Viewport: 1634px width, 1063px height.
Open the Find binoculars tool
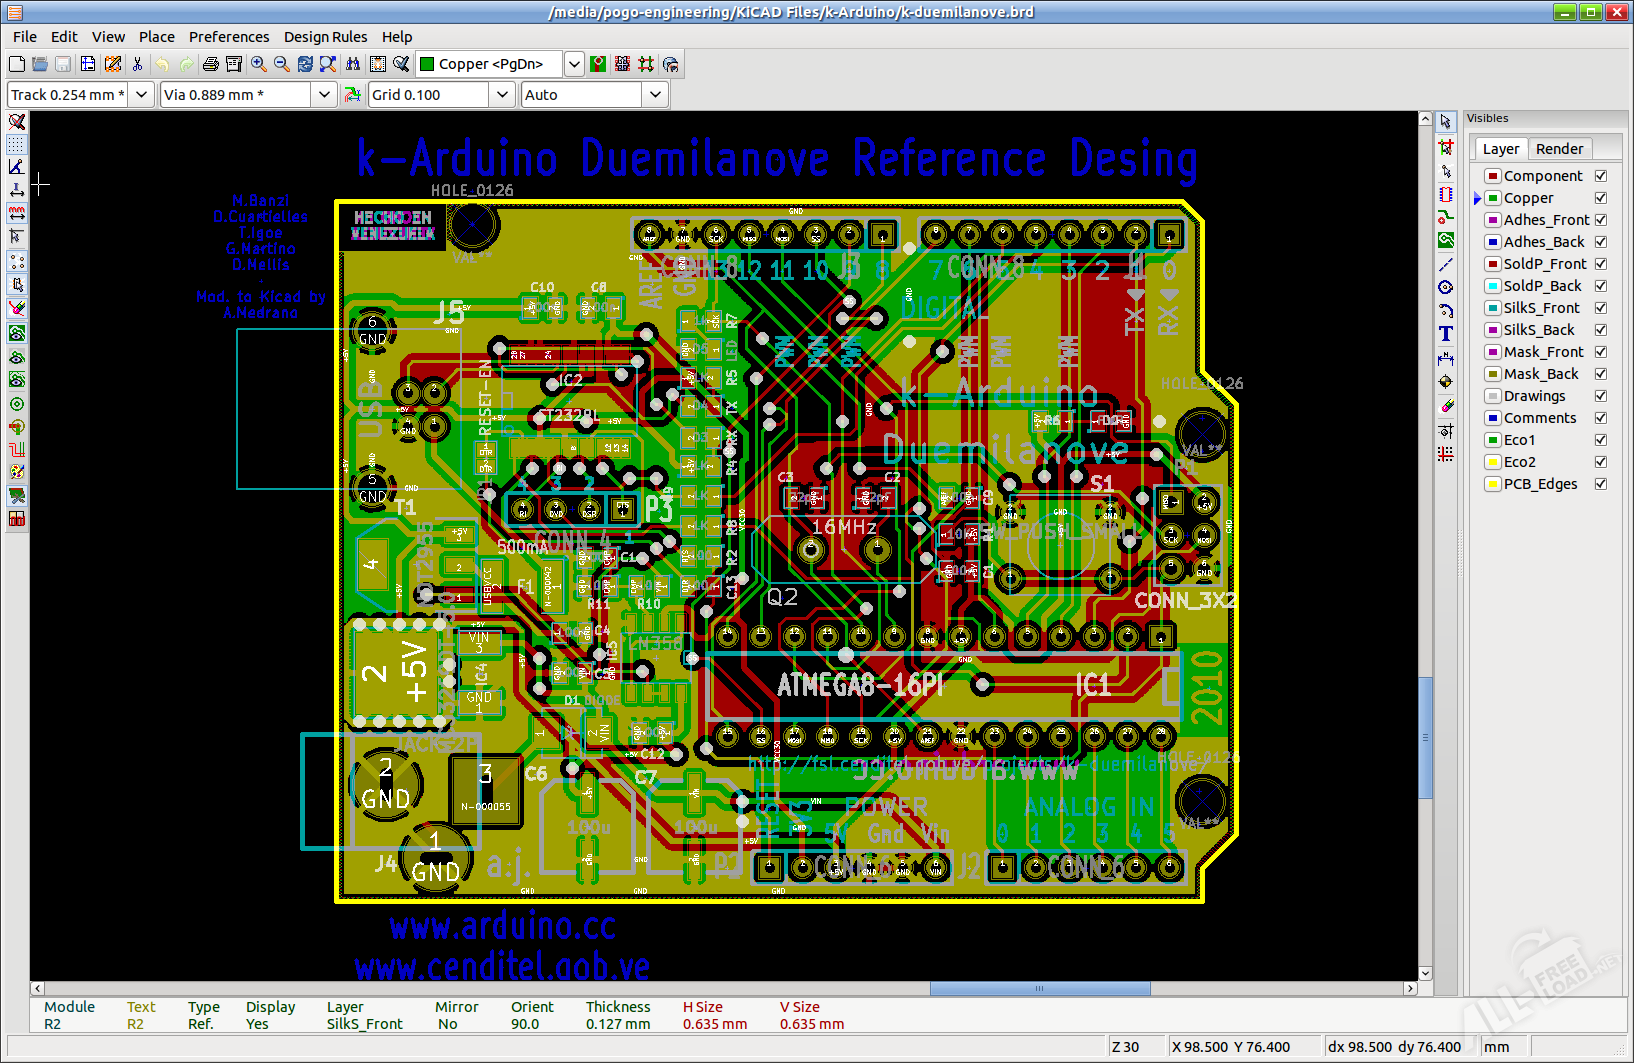[353, 64]
